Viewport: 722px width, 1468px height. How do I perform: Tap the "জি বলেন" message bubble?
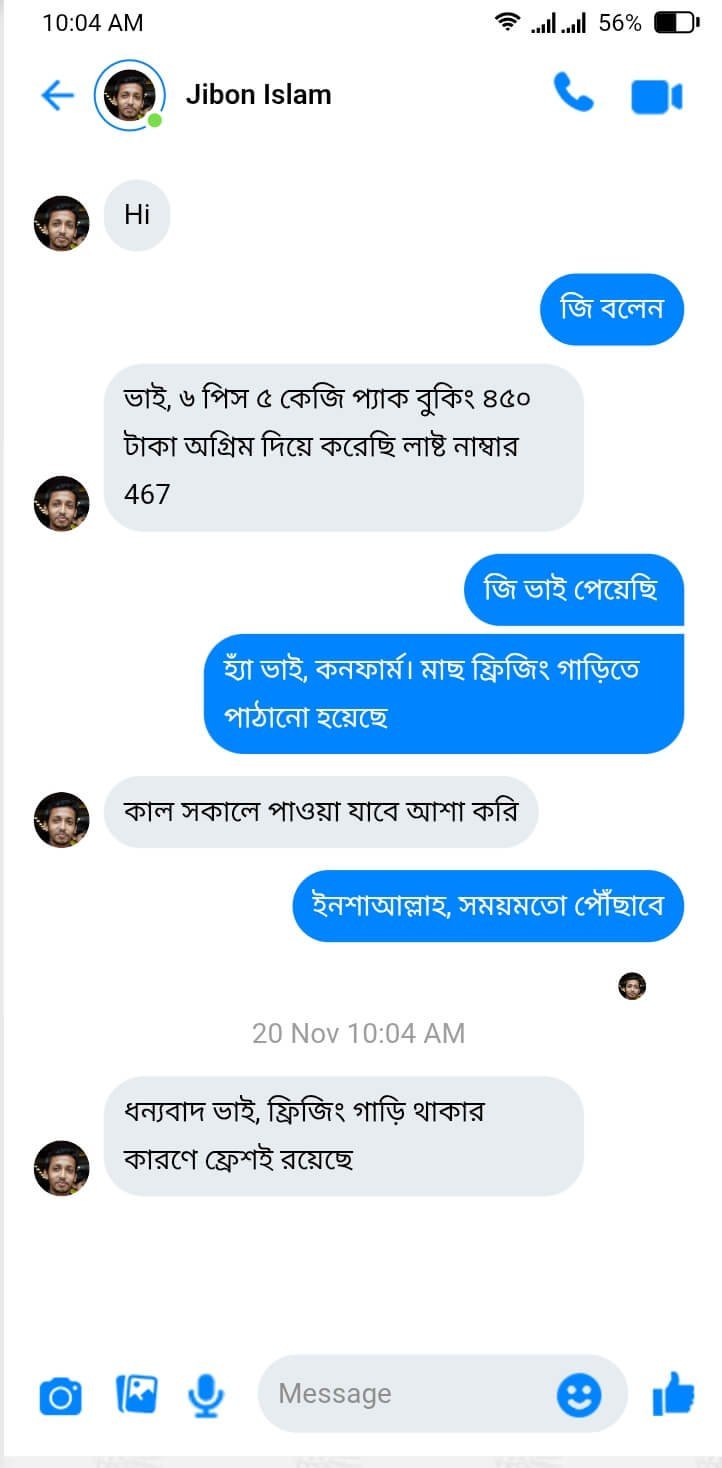click(x=612, y=309)
